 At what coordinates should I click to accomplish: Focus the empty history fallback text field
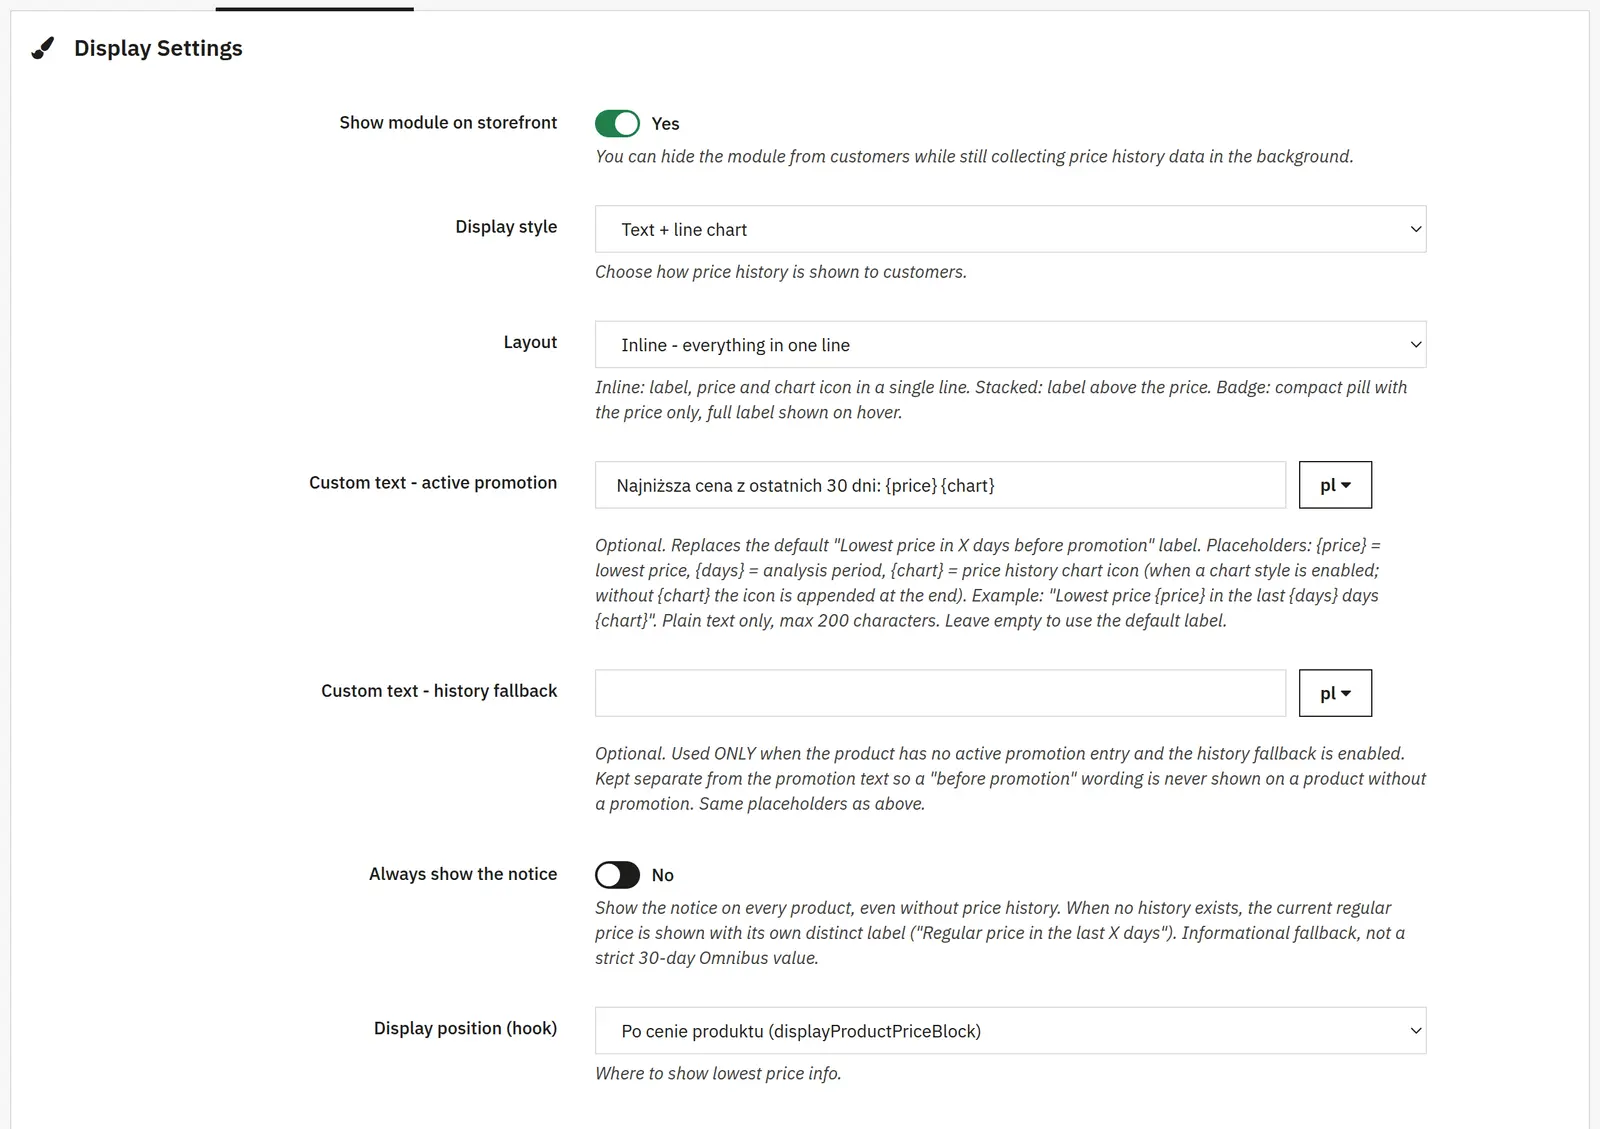pos(940,693)
